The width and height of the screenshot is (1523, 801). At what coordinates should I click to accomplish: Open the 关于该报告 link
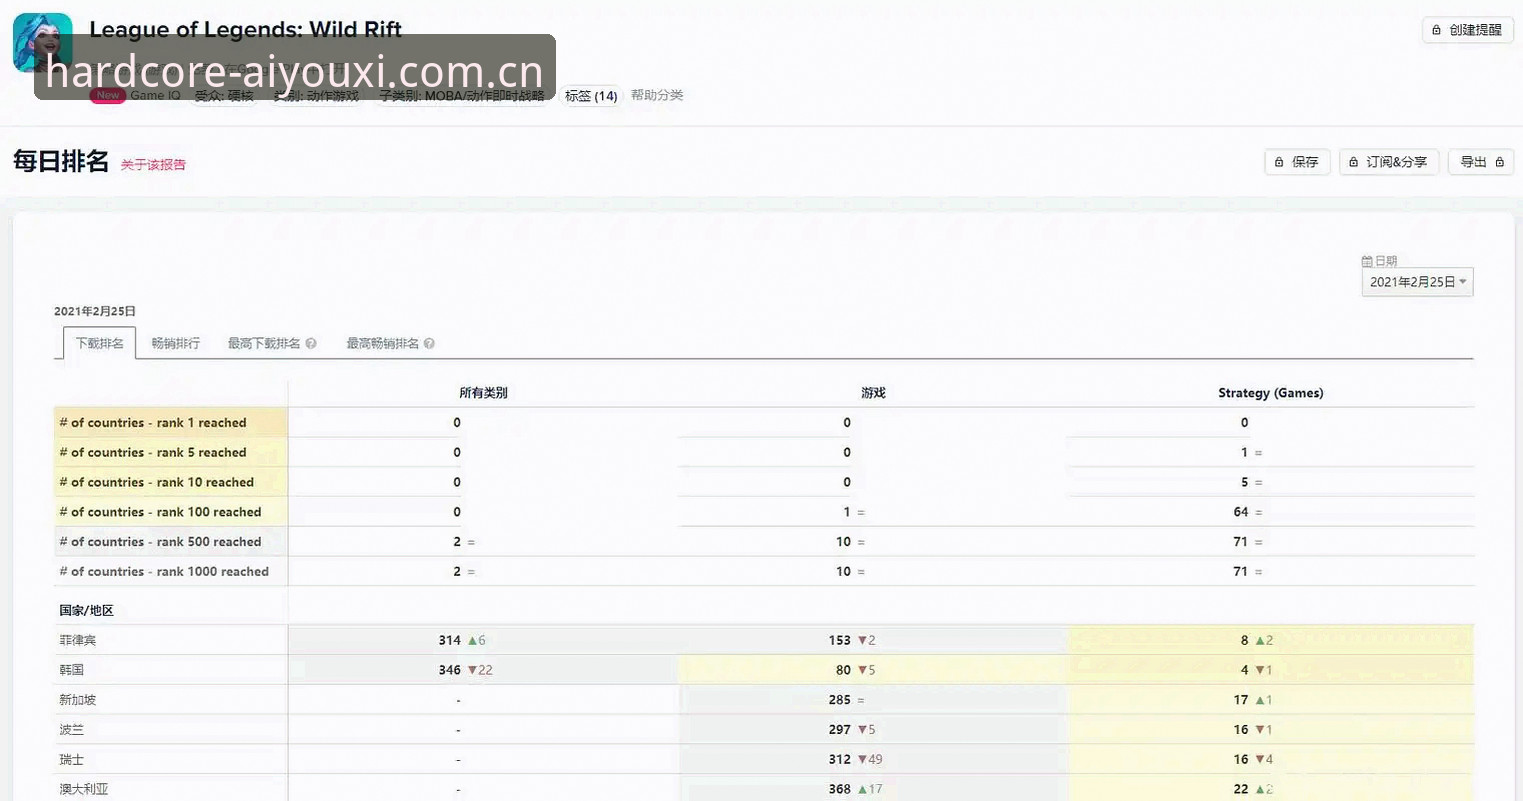(153, 165)
